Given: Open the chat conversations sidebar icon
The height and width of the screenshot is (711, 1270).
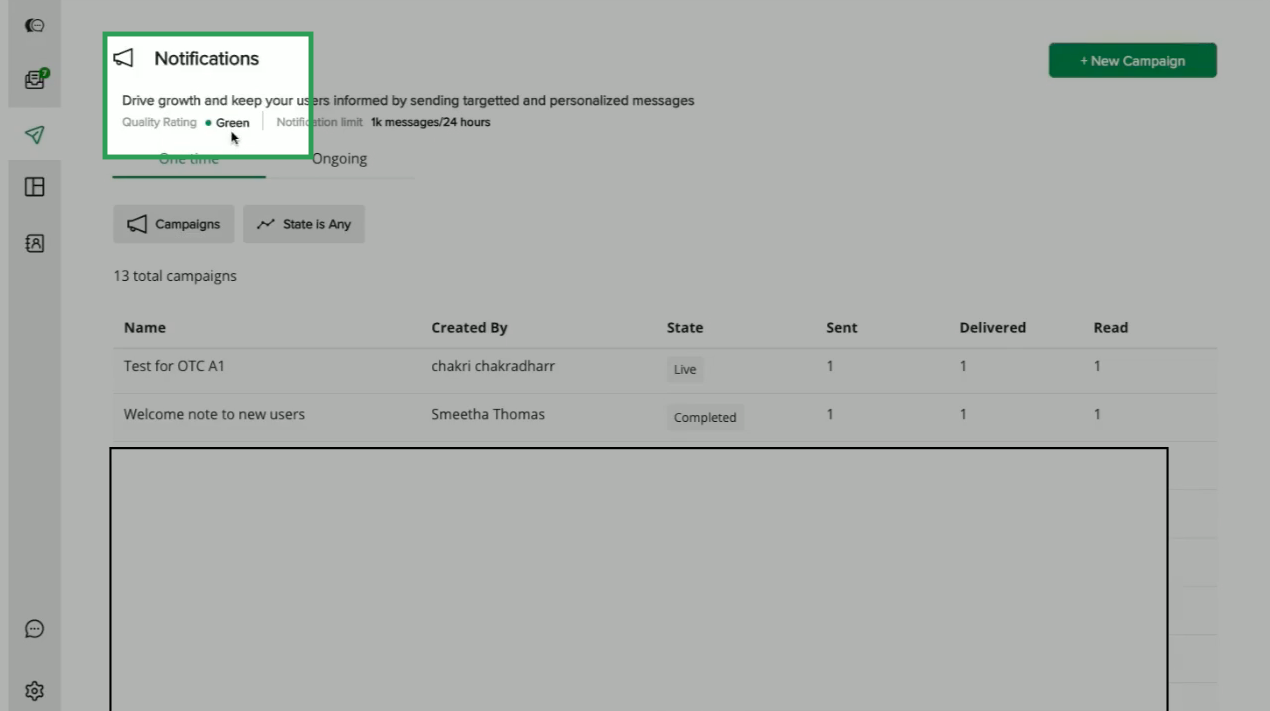Looking at the screenshot, I should [34, 26].
